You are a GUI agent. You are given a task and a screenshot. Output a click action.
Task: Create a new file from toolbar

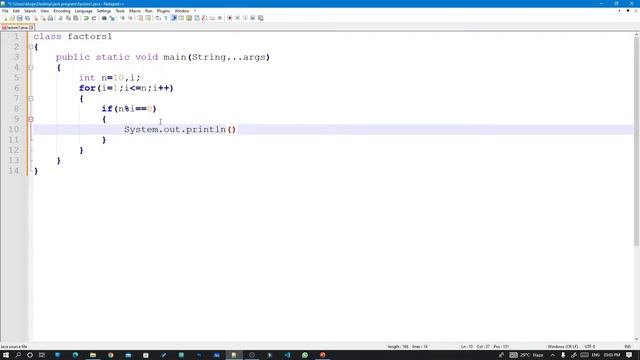click(5, 18)
